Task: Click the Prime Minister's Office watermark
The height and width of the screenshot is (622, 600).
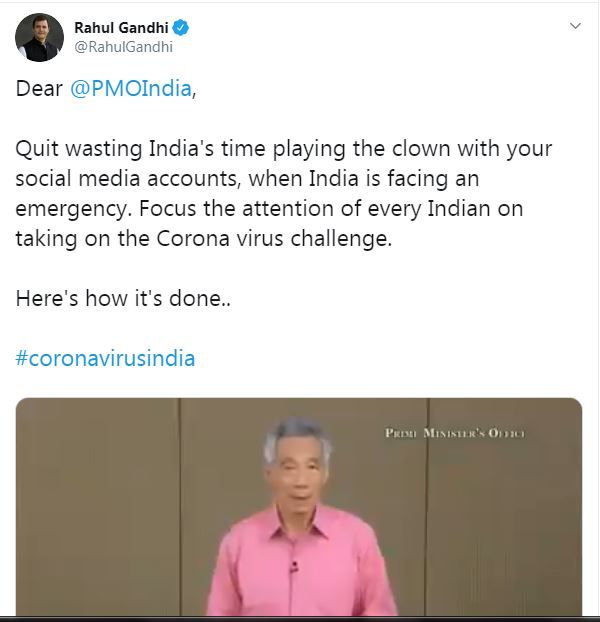Action: click(x=455, y=433)
